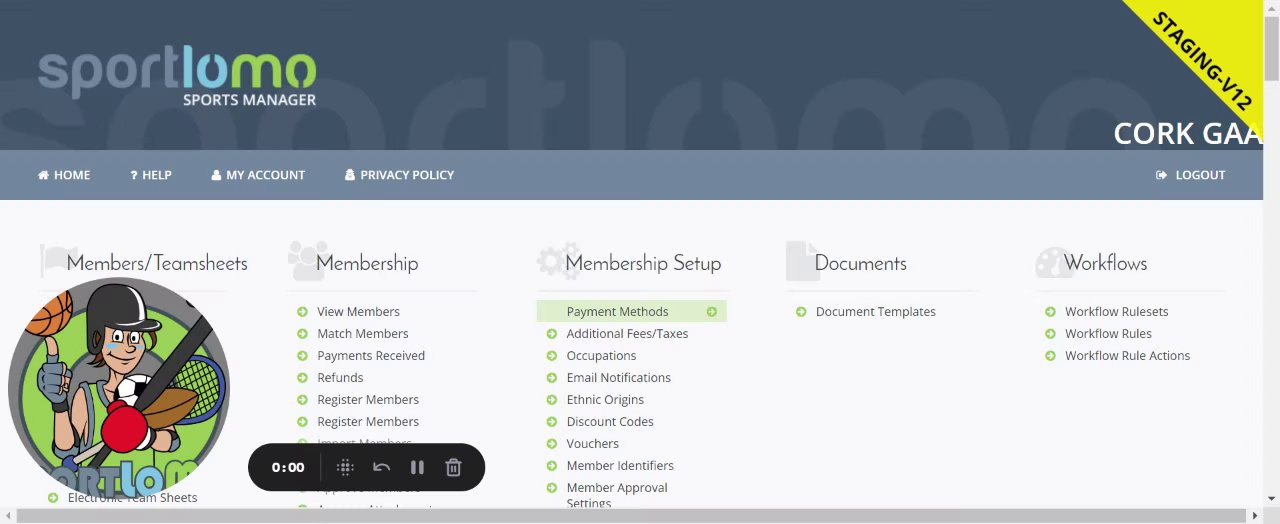
Task: Delete the recording with the trash icon
Action: (x=453, y=467)
